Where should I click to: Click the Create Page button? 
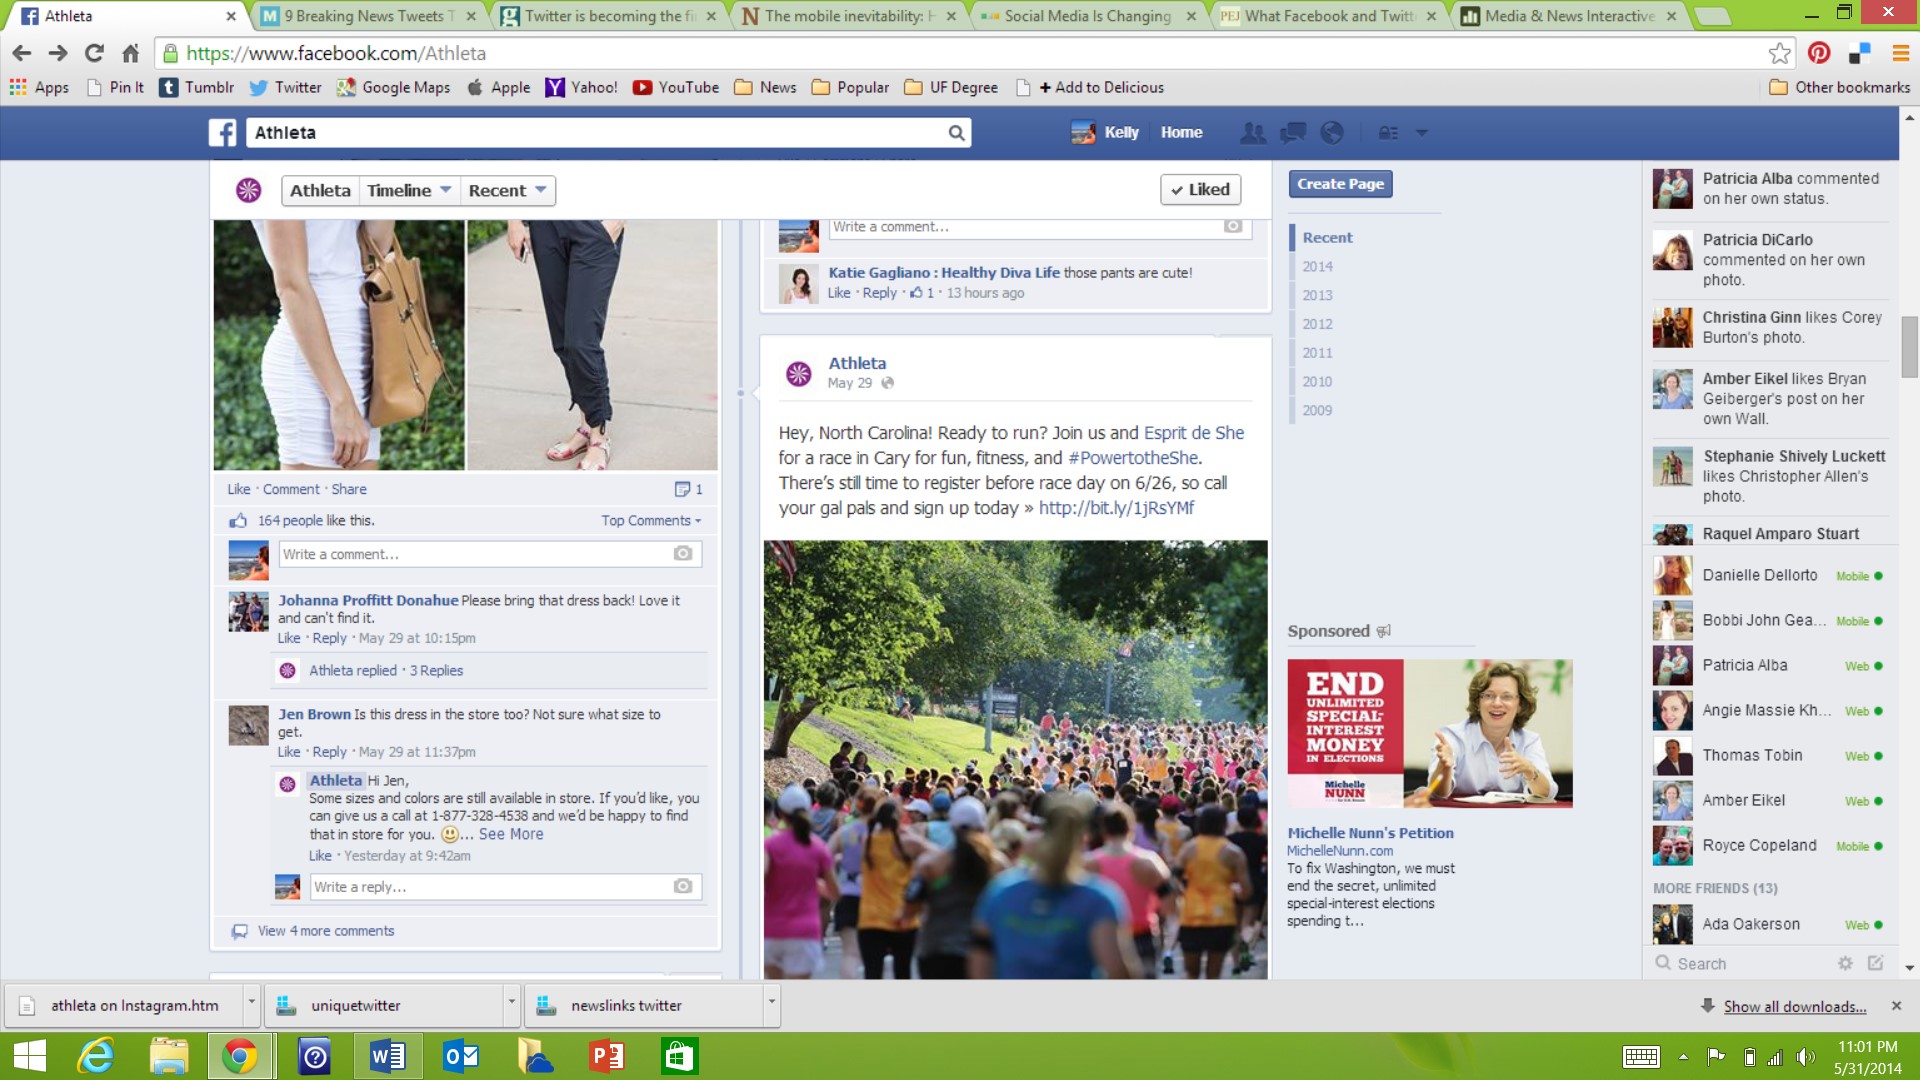pyautogui.click(x=1340, y=184)
